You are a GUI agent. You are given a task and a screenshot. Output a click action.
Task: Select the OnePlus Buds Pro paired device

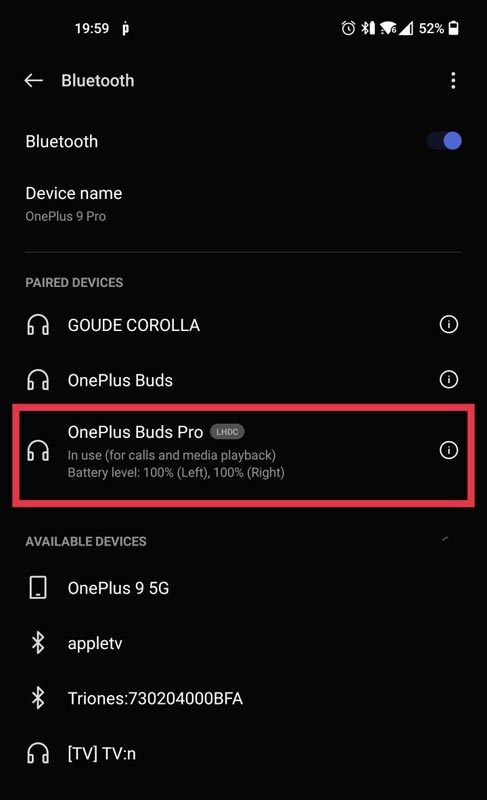[x=243, y=455]
